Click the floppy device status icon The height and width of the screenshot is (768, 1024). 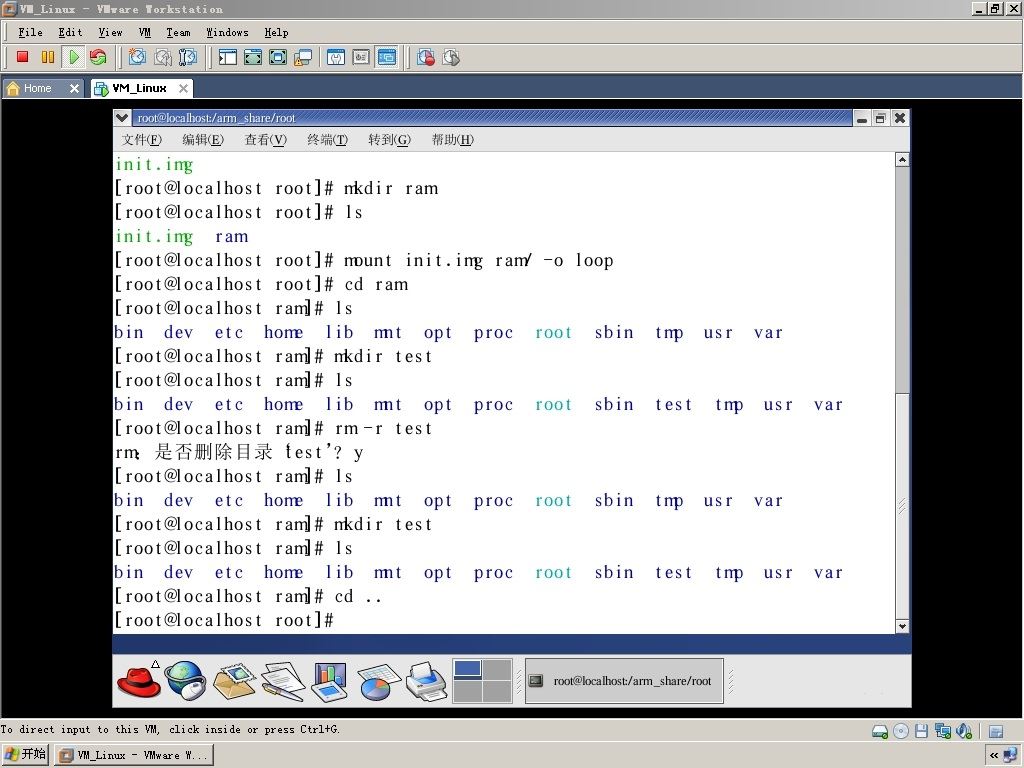(x=921, y=731)
